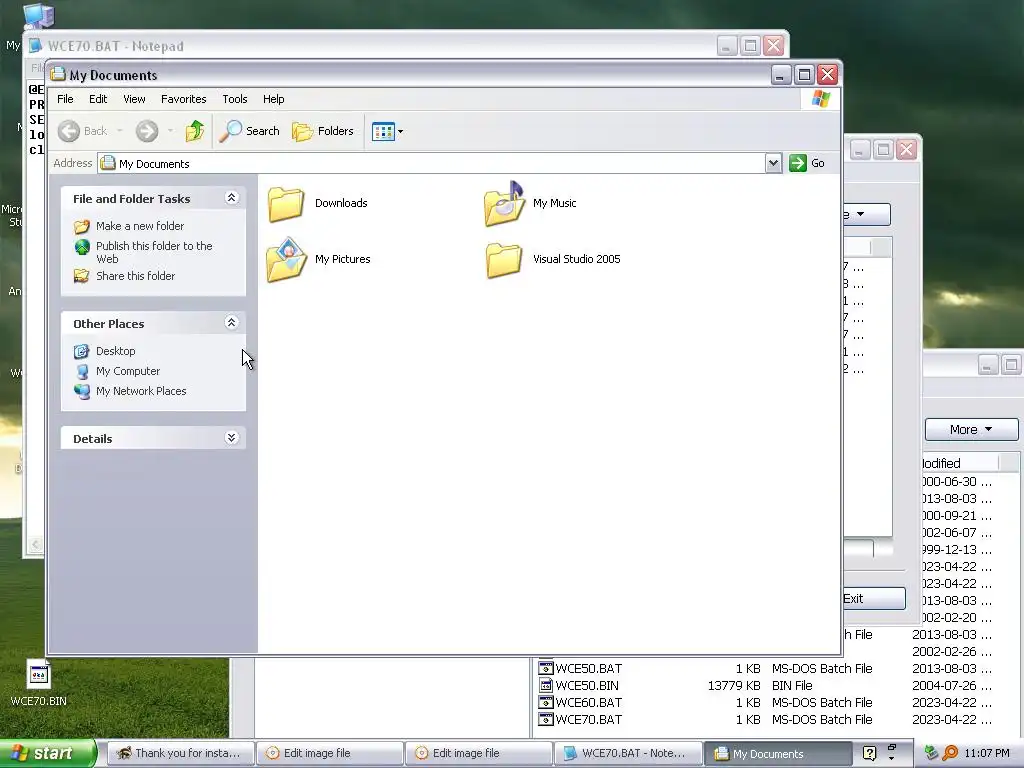
Task: Open the Edit menu
Action: pyautogui.click(x=98, y=99)
